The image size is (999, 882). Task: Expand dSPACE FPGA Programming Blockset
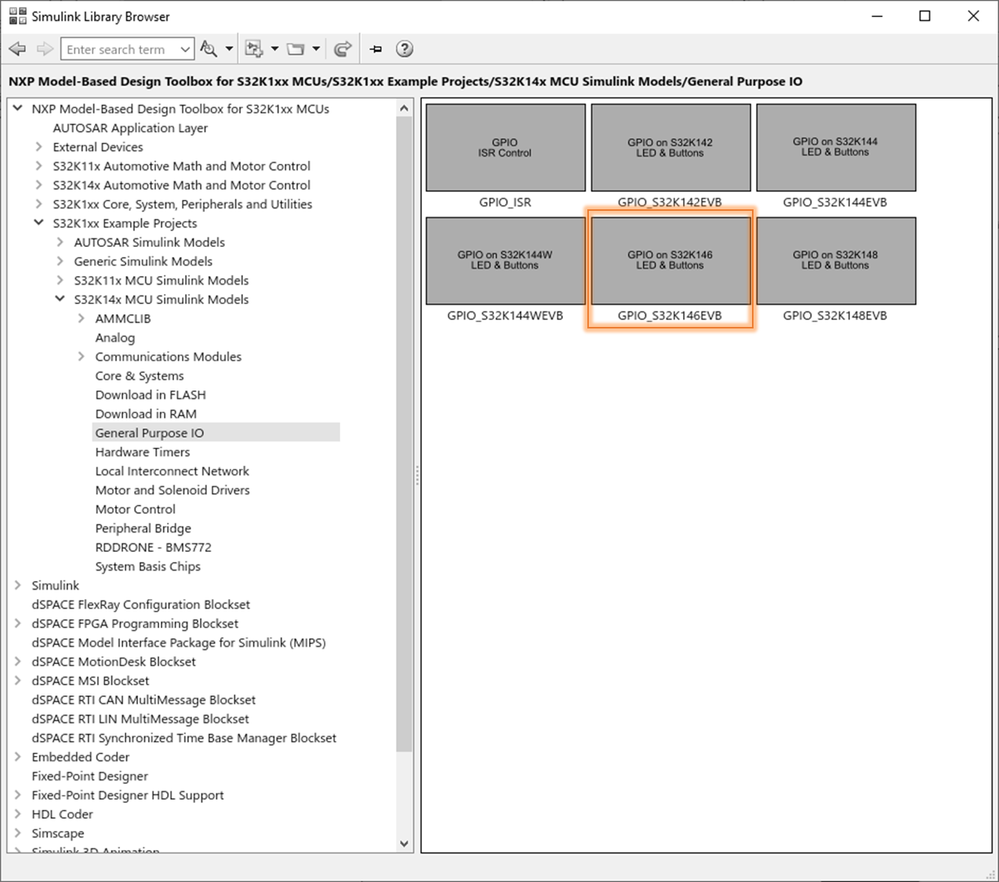(18, 623)
